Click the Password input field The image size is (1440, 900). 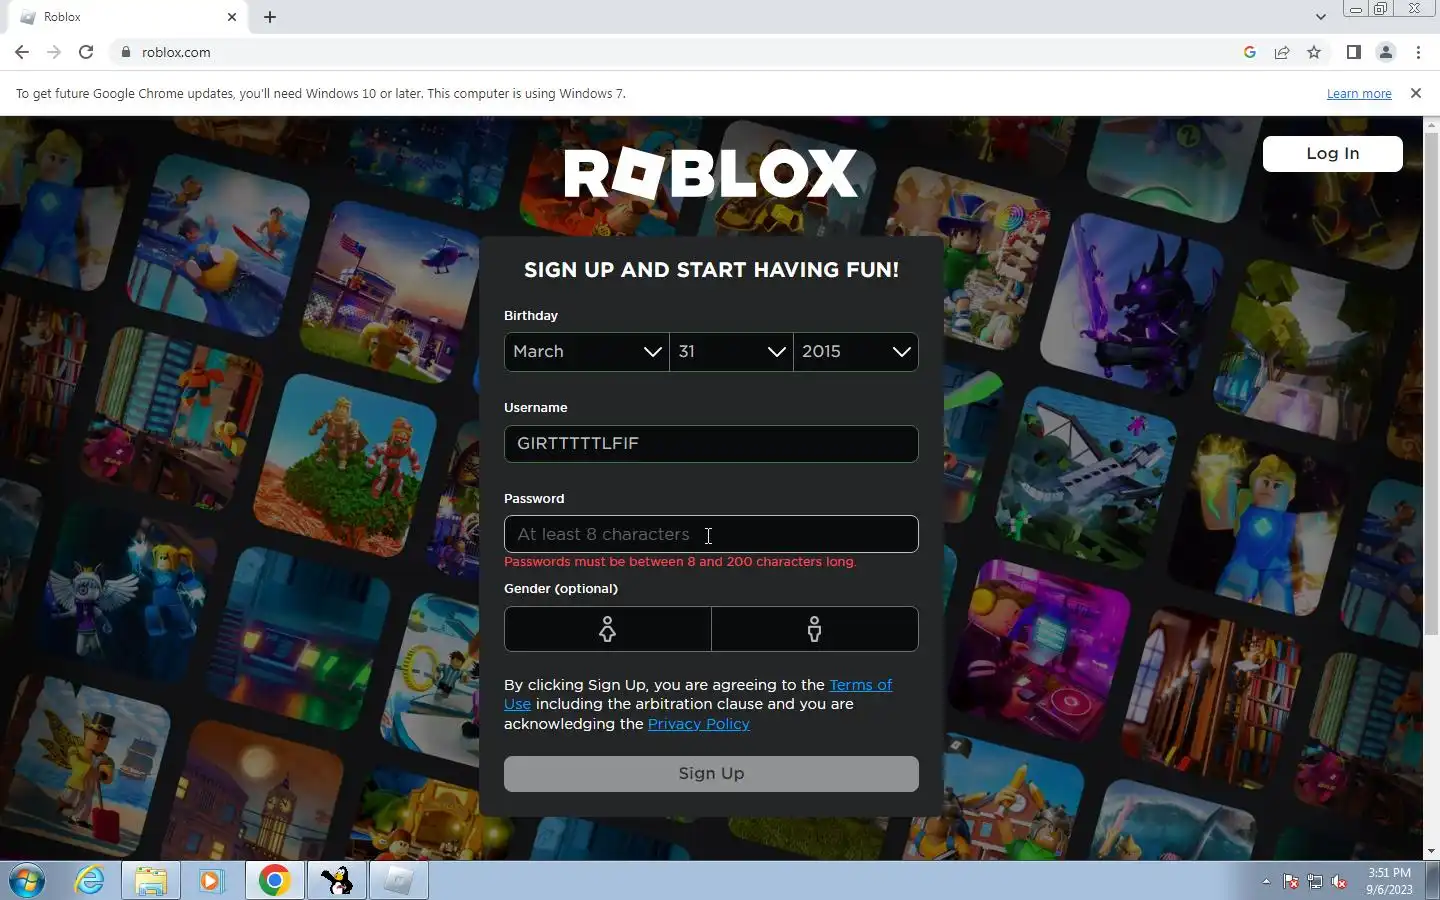click(711, 534)
